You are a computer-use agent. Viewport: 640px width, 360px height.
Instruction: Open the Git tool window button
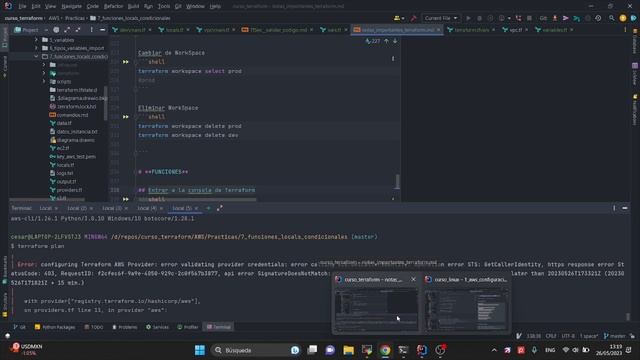pos(19,327)
